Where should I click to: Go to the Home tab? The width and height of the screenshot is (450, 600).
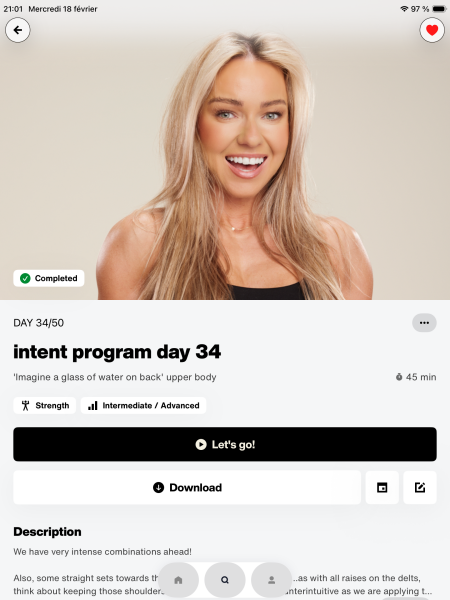(x=178, y=580)
